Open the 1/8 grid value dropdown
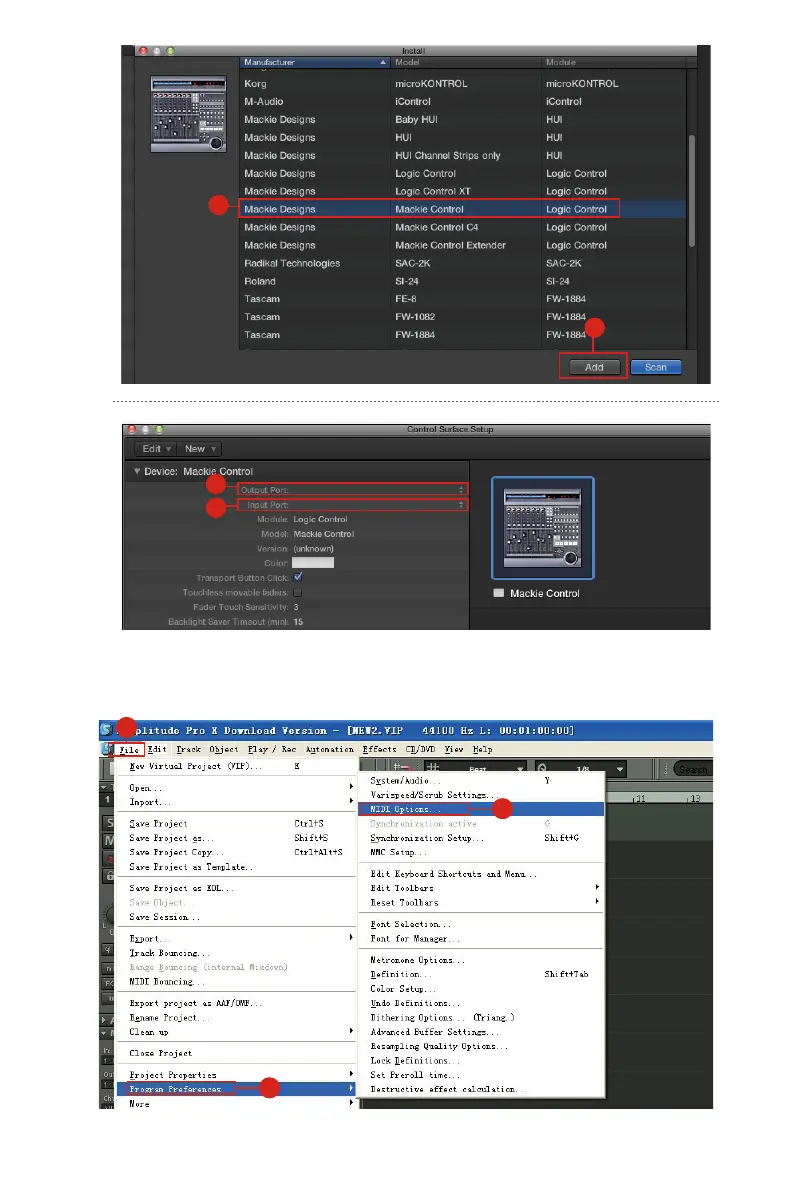This screenshot has width=808, height=1191. pos(620,769)
